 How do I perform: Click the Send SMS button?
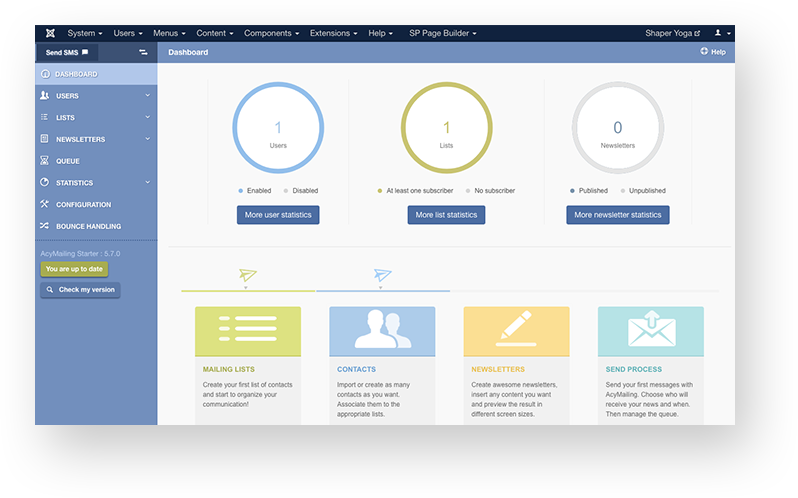tap(67, 52)
